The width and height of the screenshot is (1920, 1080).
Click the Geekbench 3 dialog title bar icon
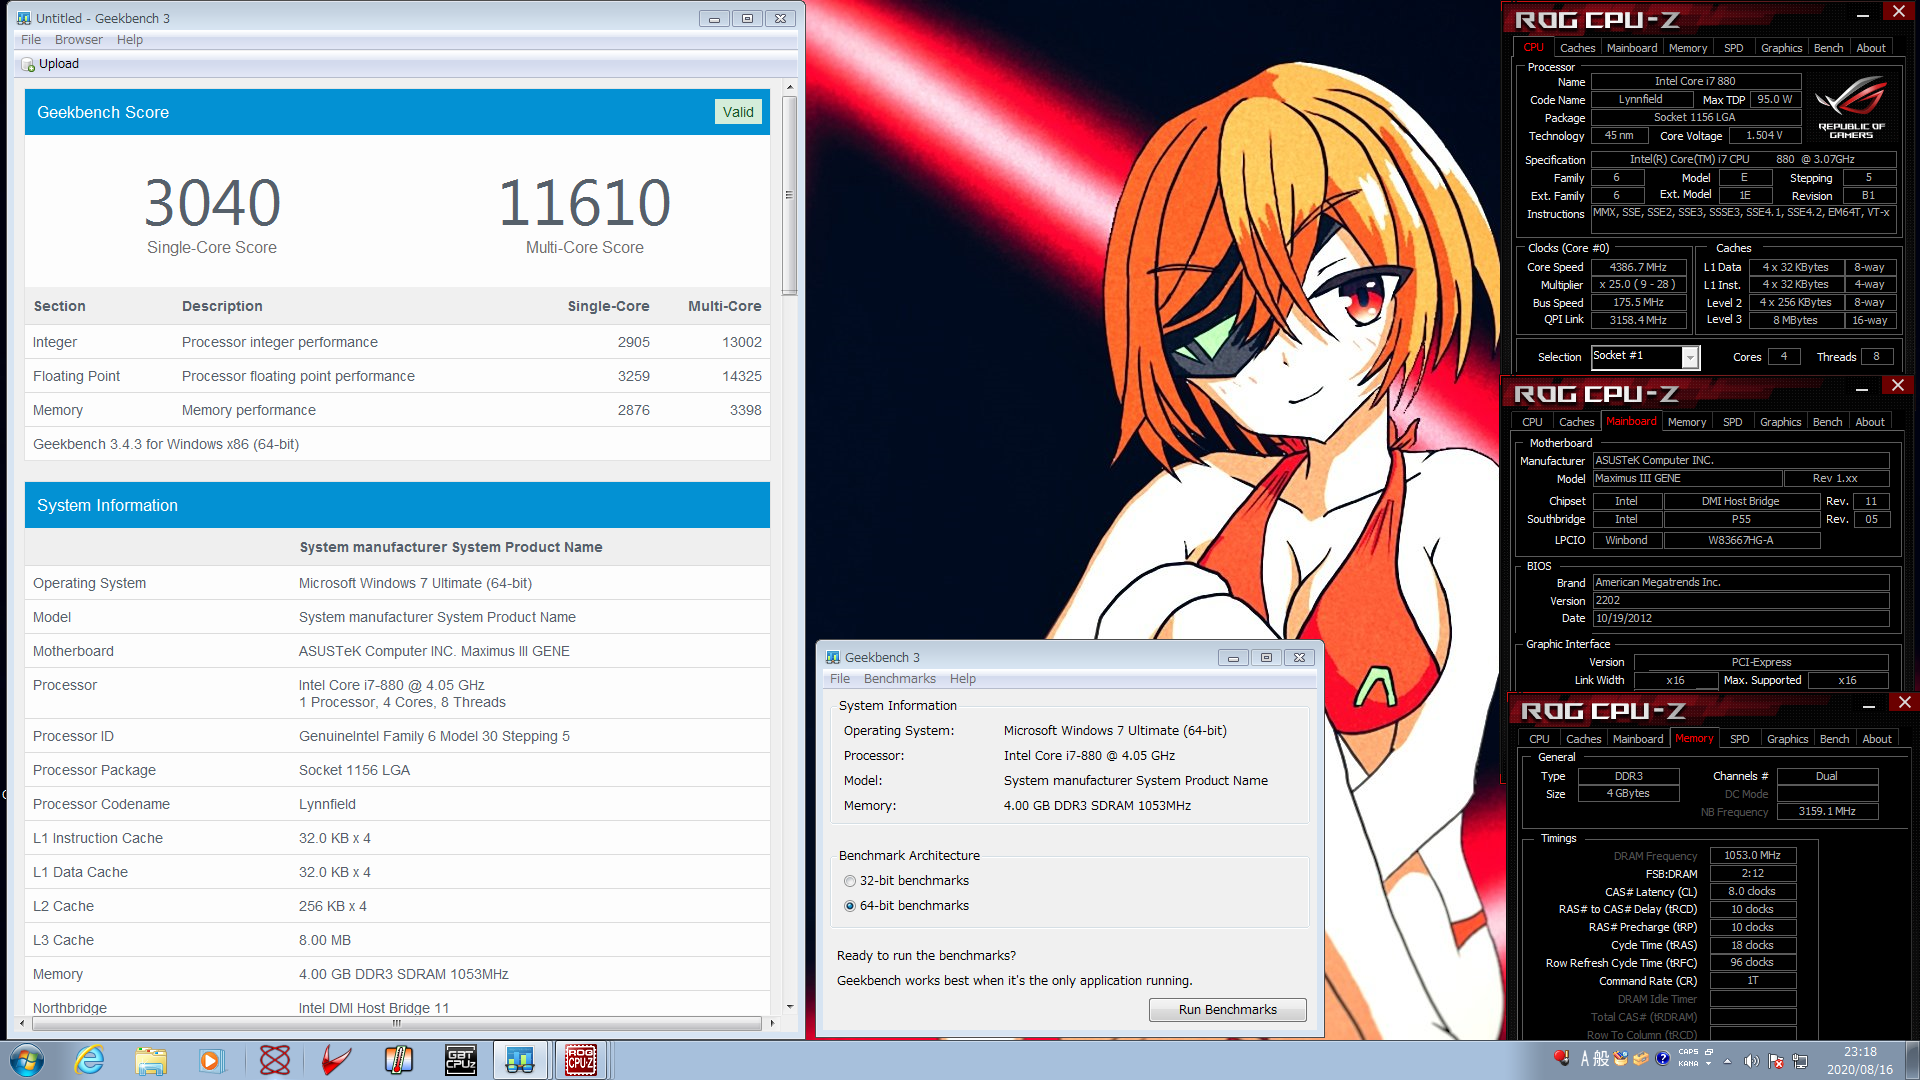[x=833, y=657]
